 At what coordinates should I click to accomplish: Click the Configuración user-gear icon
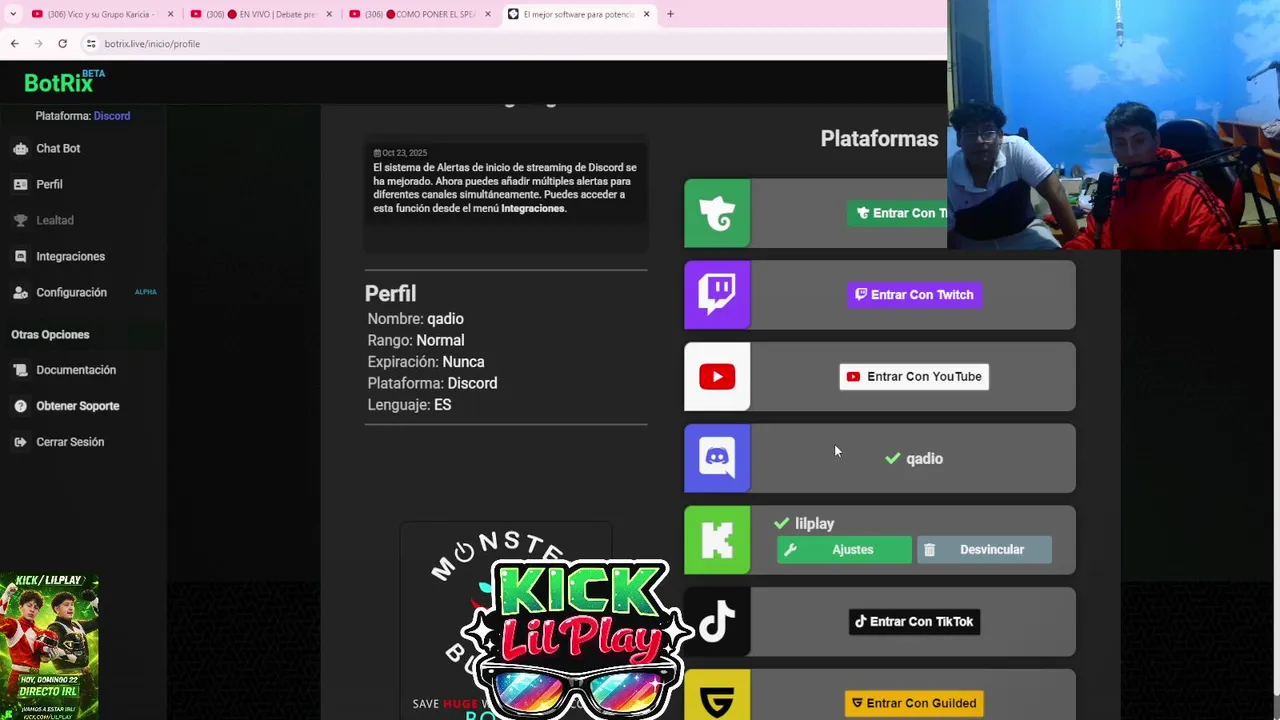(20, 292)
